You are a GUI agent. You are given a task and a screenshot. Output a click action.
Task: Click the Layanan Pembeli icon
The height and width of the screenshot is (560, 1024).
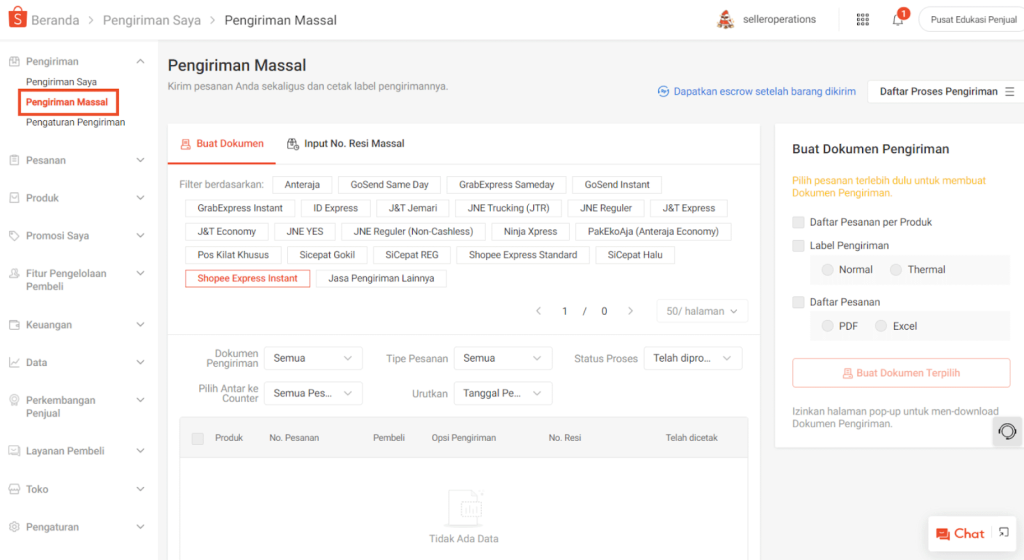tap(14, 451)
